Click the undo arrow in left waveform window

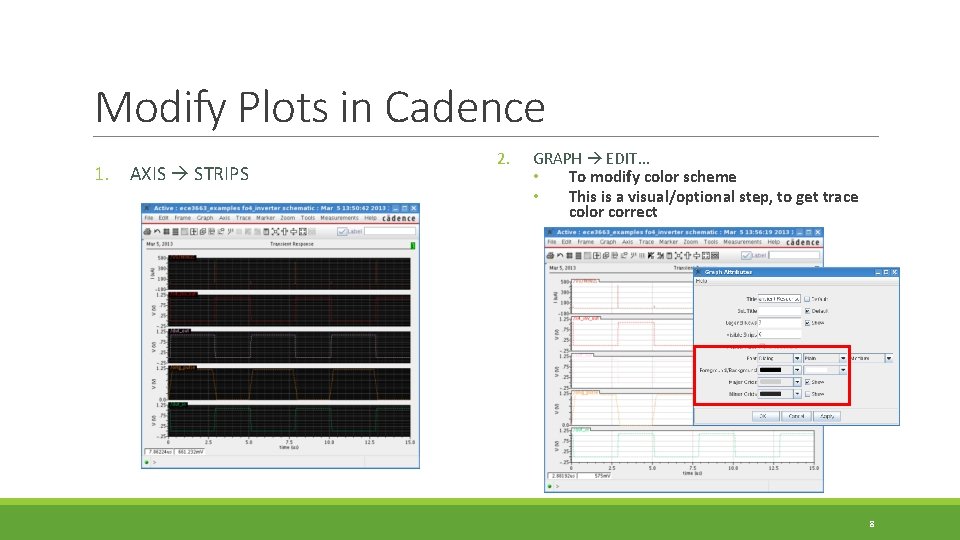[x=157, y=231]
